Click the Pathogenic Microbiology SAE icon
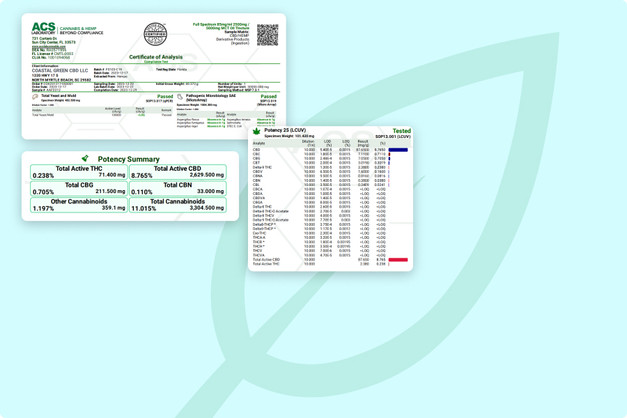This screenshot has width=627, height=418. pos(180,97)
